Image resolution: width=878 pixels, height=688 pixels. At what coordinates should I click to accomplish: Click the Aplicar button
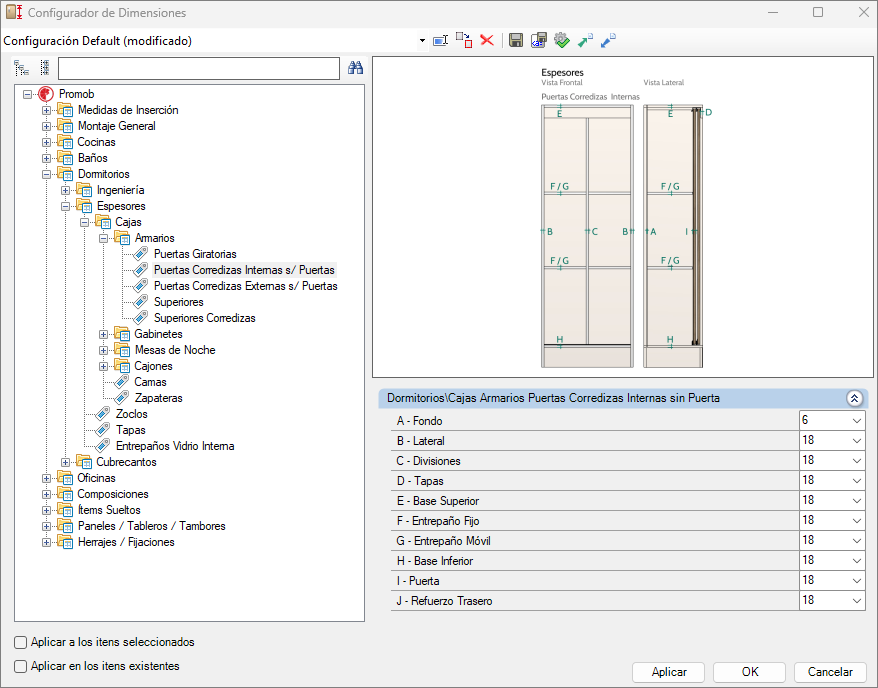[669, 672]
